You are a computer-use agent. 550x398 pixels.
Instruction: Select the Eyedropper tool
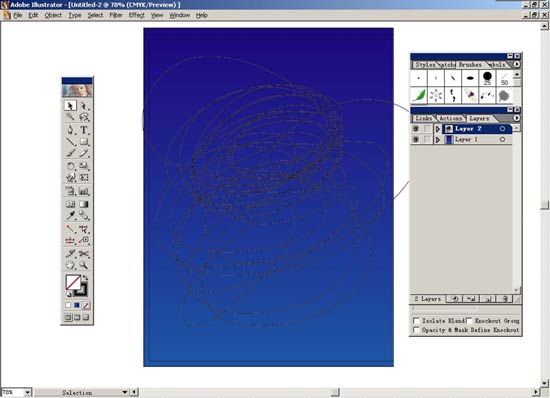point(71,215)
